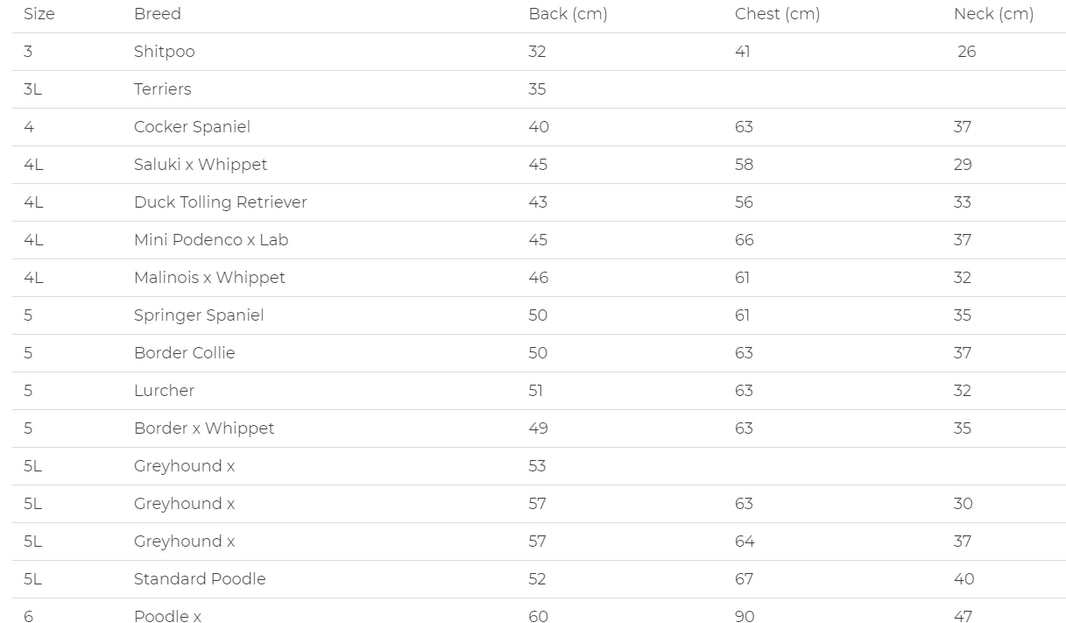Select the Duck Tolling Retriever cell

coord(220,202)
